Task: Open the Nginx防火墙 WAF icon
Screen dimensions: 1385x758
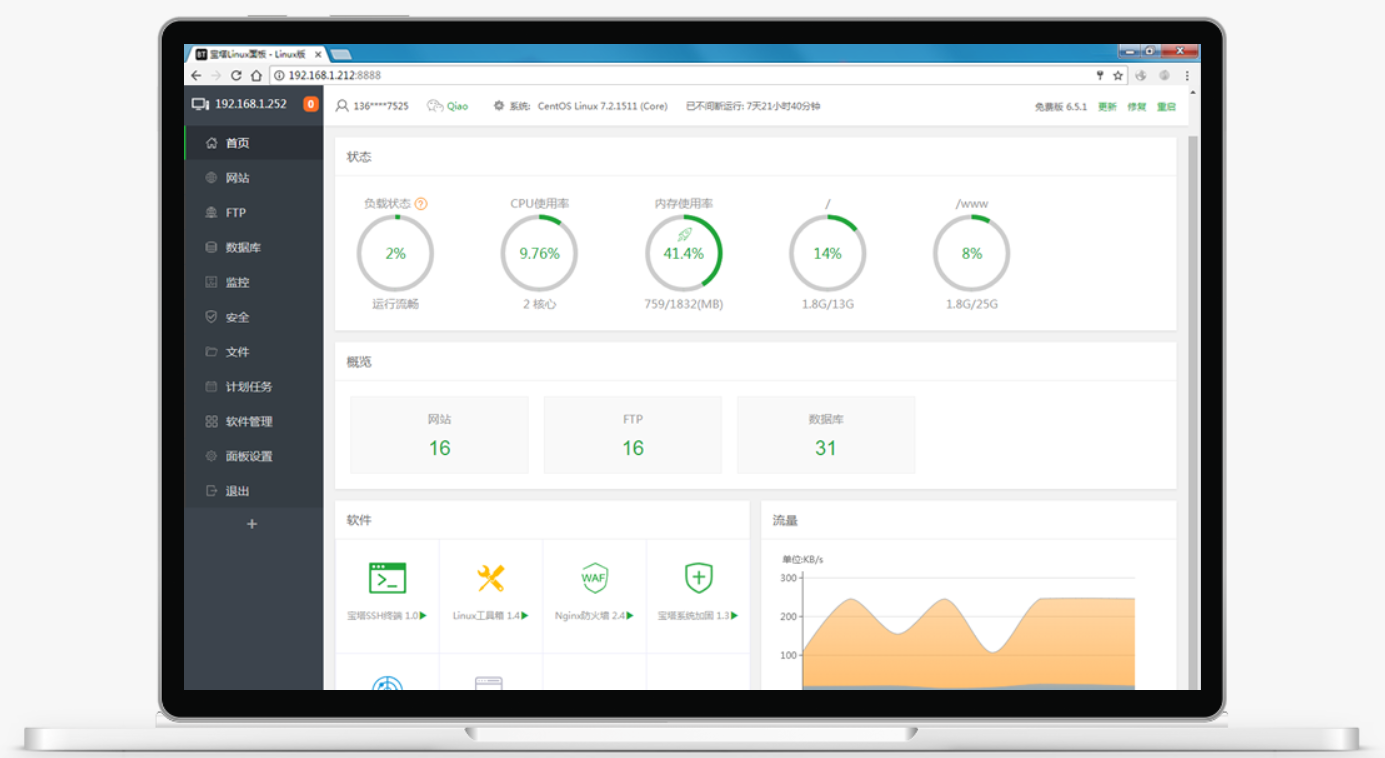Action: click(595, 578)
